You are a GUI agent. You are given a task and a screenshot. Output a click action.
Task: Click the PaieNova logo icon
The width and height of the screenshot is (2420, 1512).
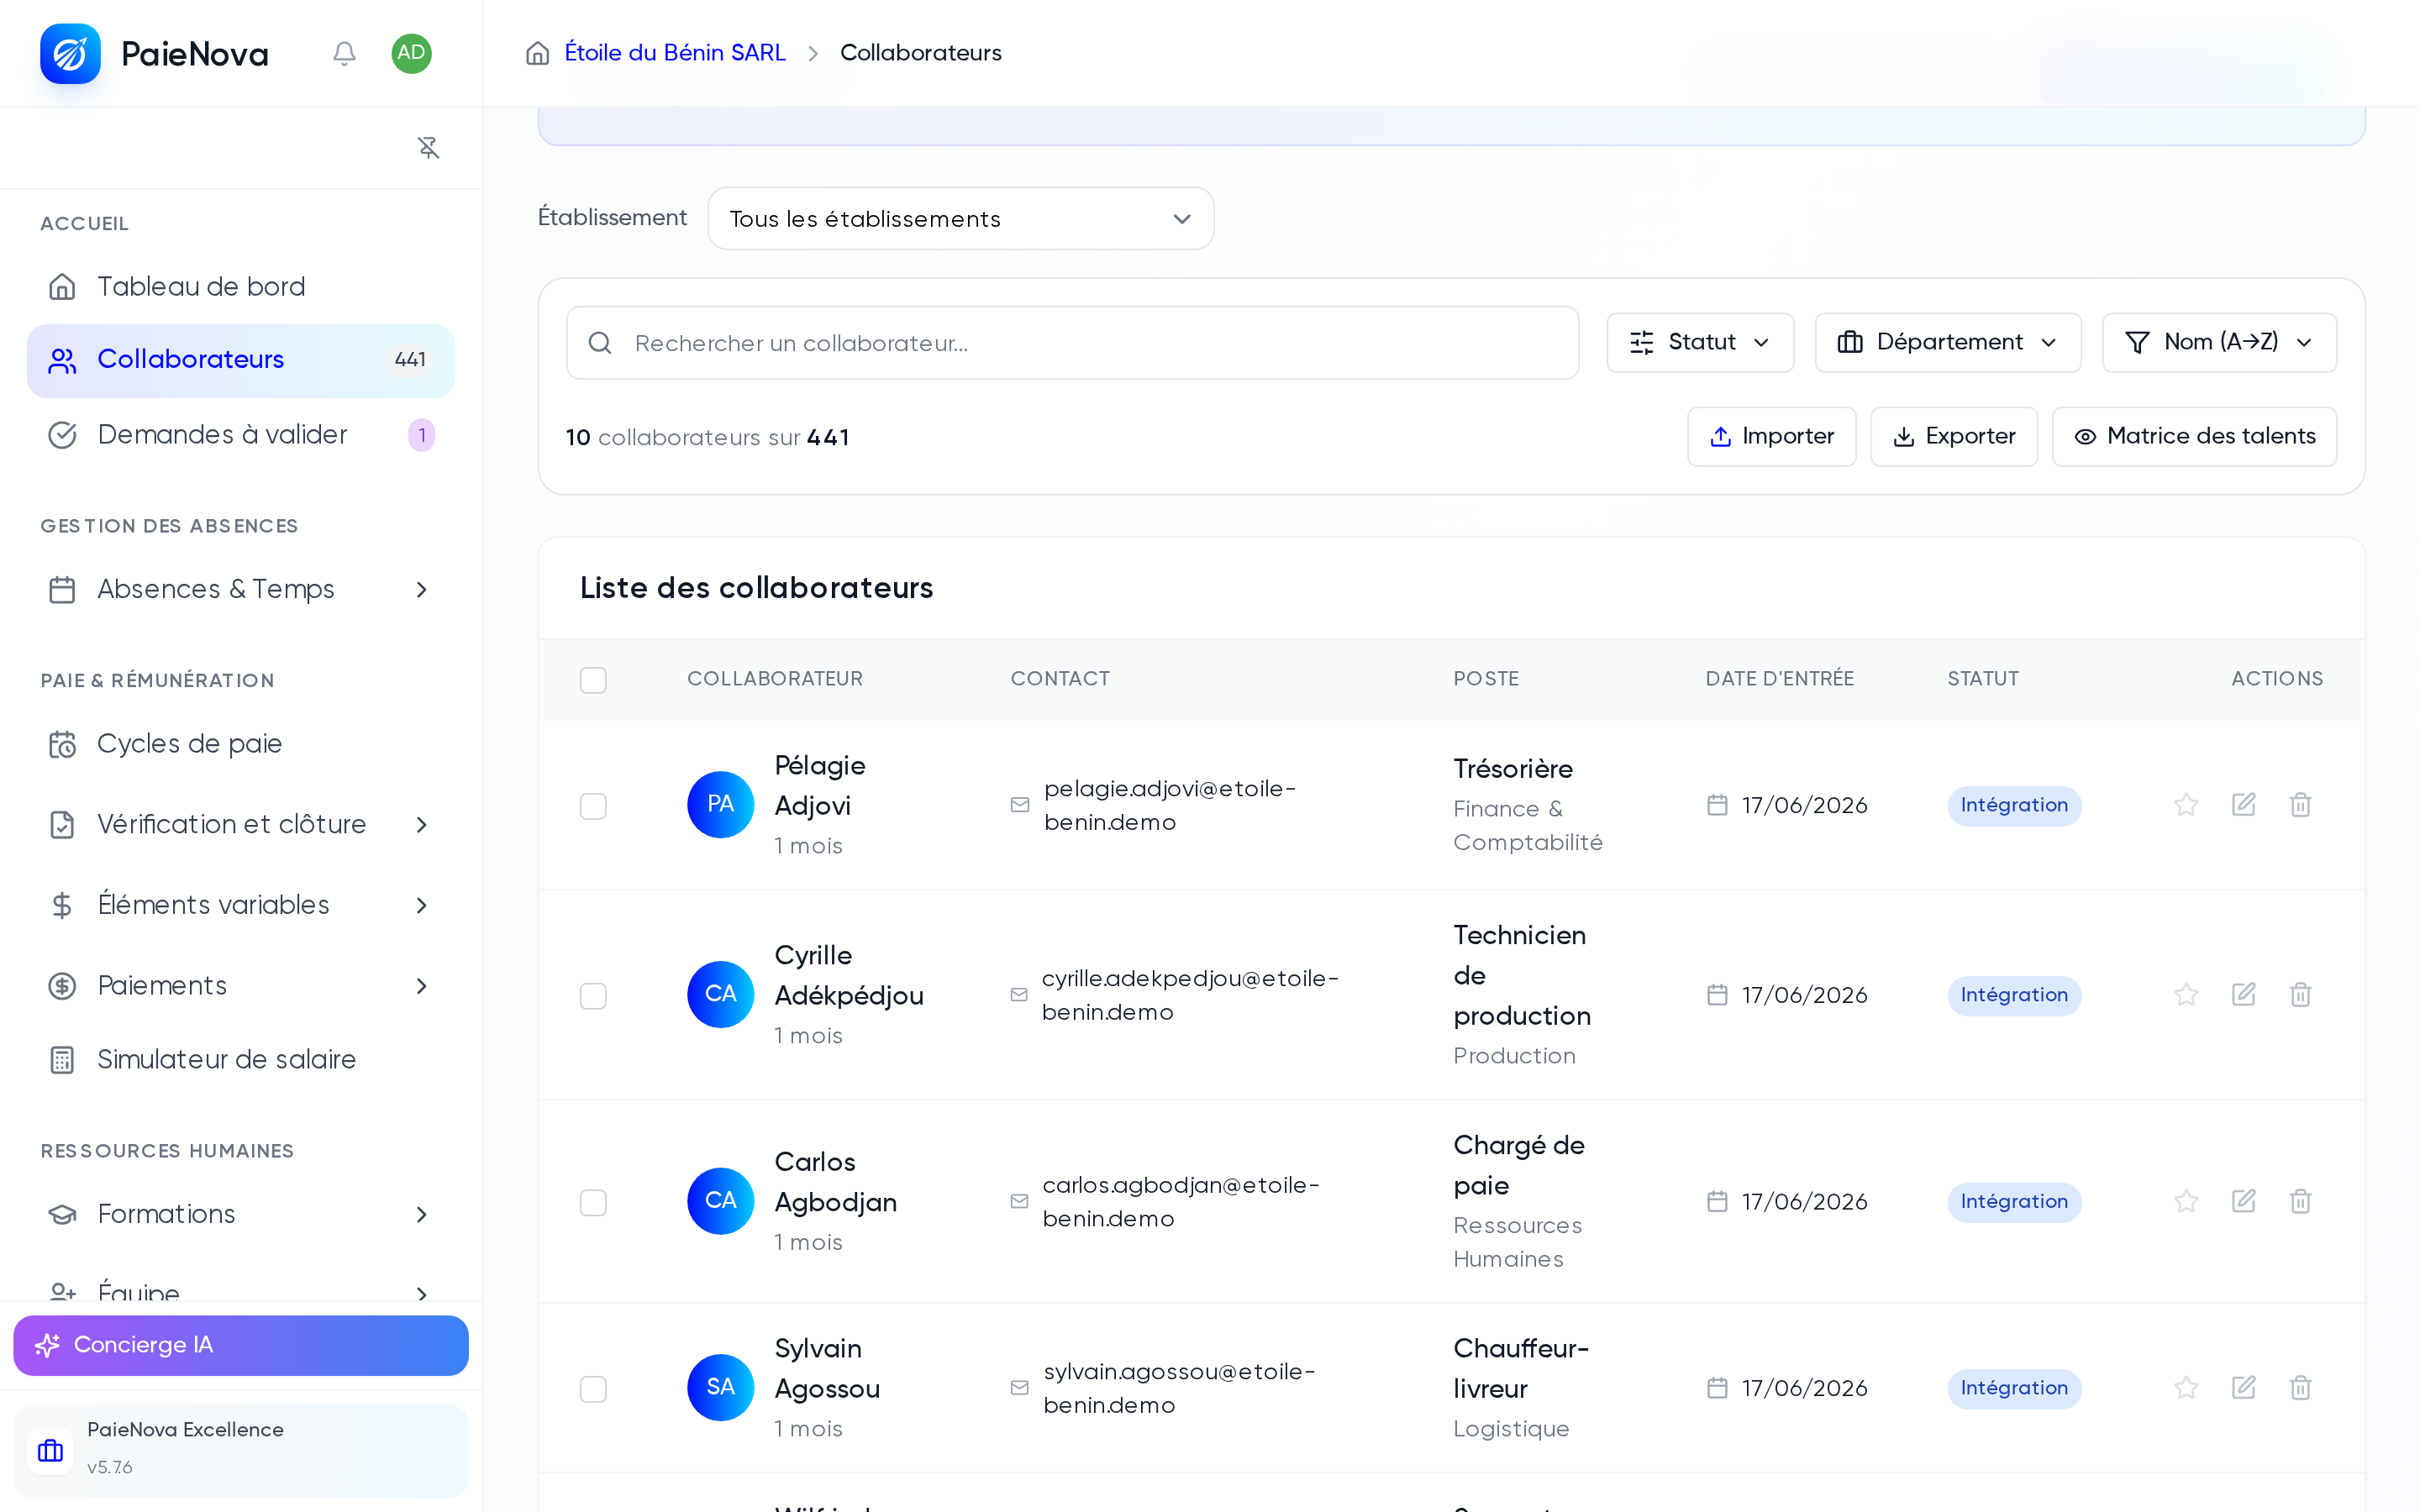pos(70,53)
